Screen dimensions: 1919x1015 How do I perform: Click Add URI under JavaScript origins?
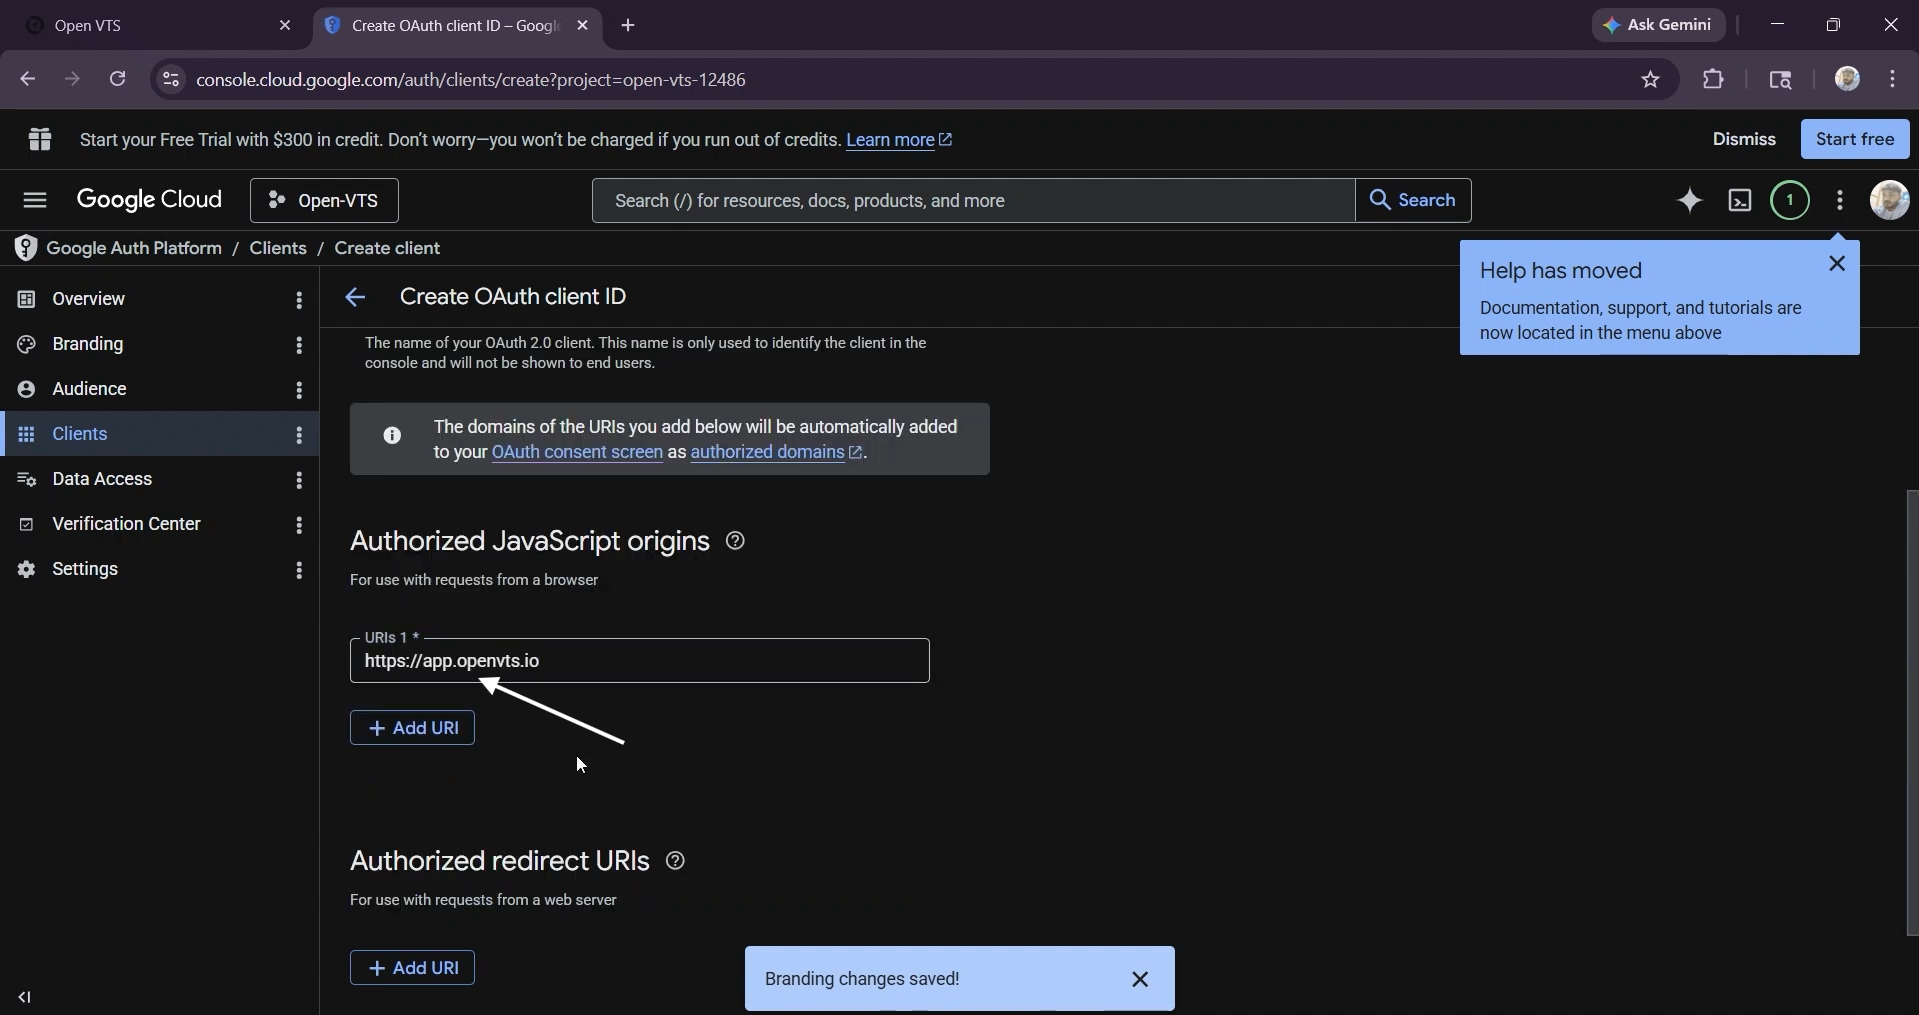[412, 728]
